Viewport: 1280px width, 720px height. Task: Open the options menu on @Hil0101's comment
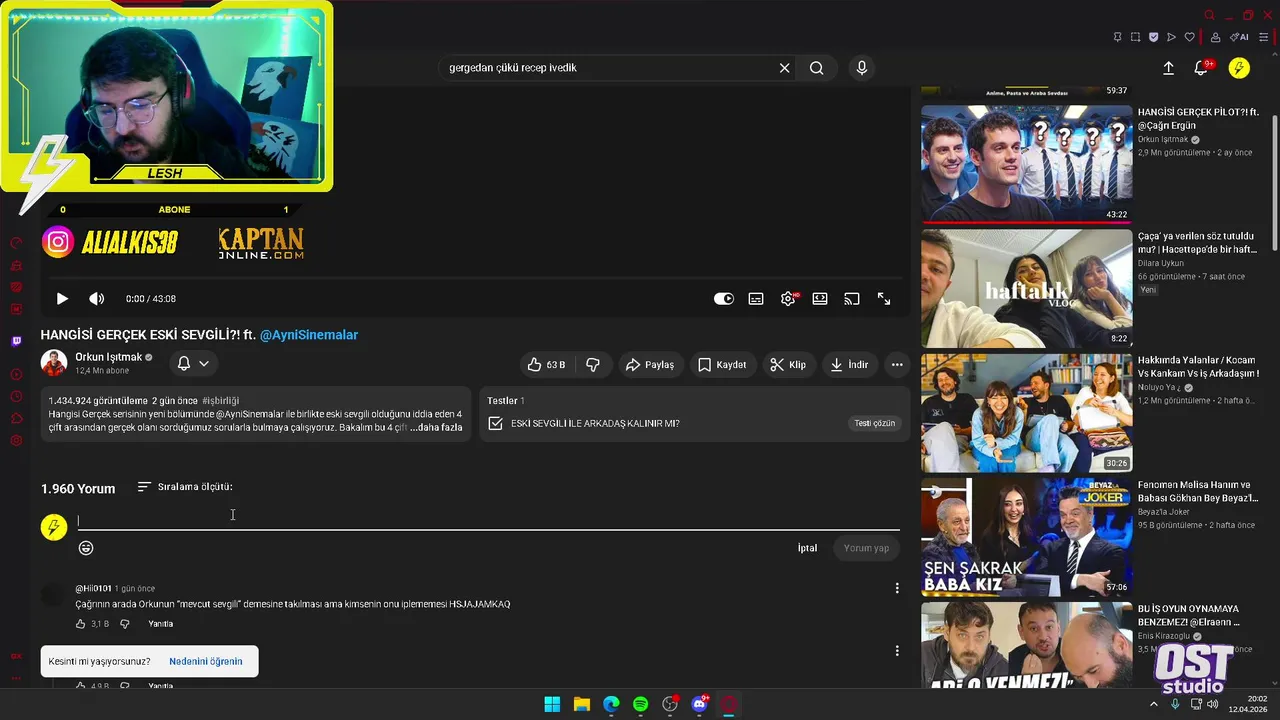click(897, 588)
